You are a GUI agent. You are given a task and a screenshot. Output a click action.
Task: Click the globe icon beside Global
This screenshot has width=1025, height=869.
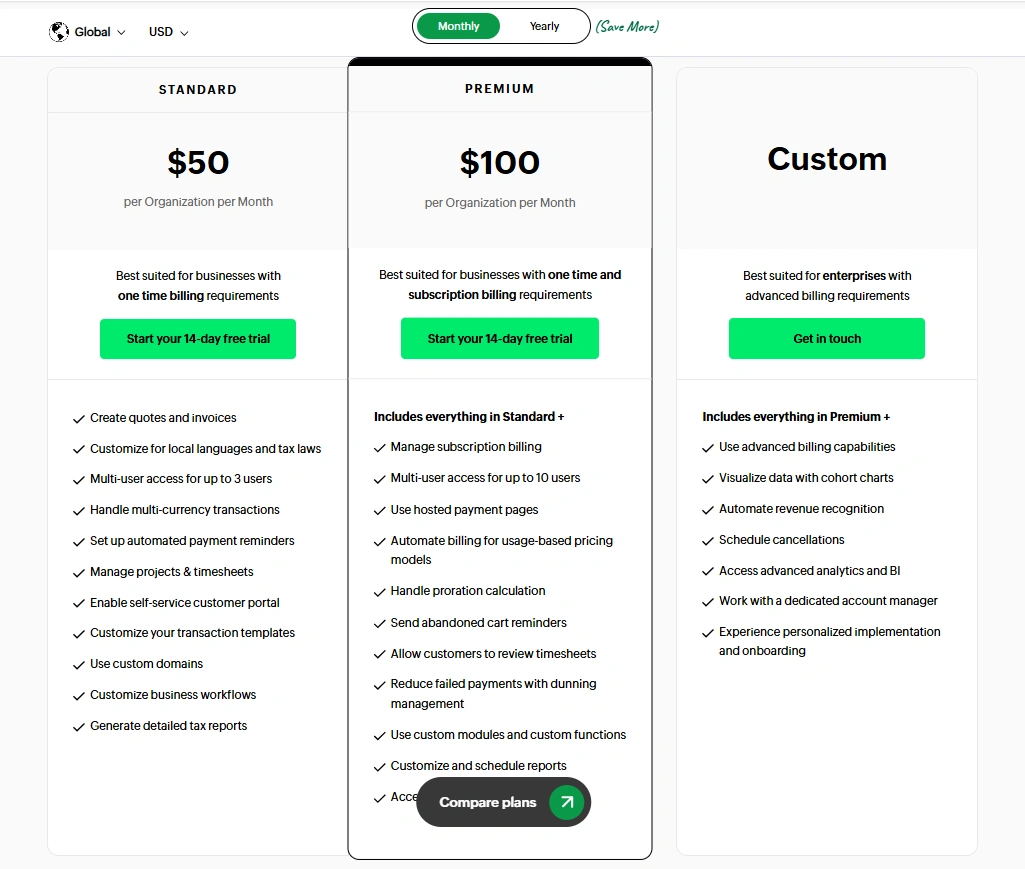59,31
